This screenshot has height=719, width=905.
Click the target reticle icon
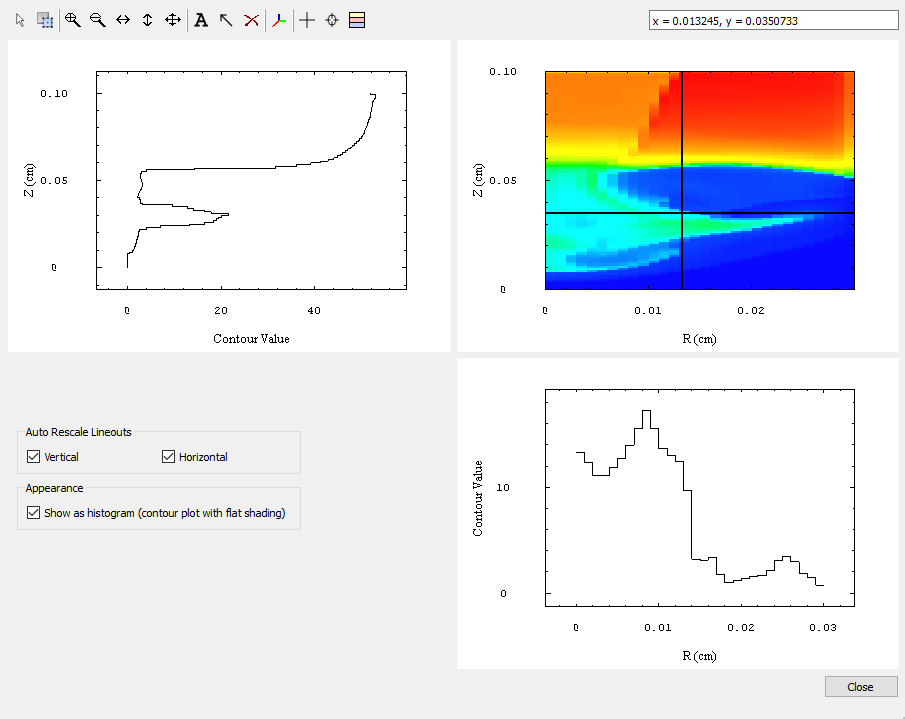pos(332,20)
